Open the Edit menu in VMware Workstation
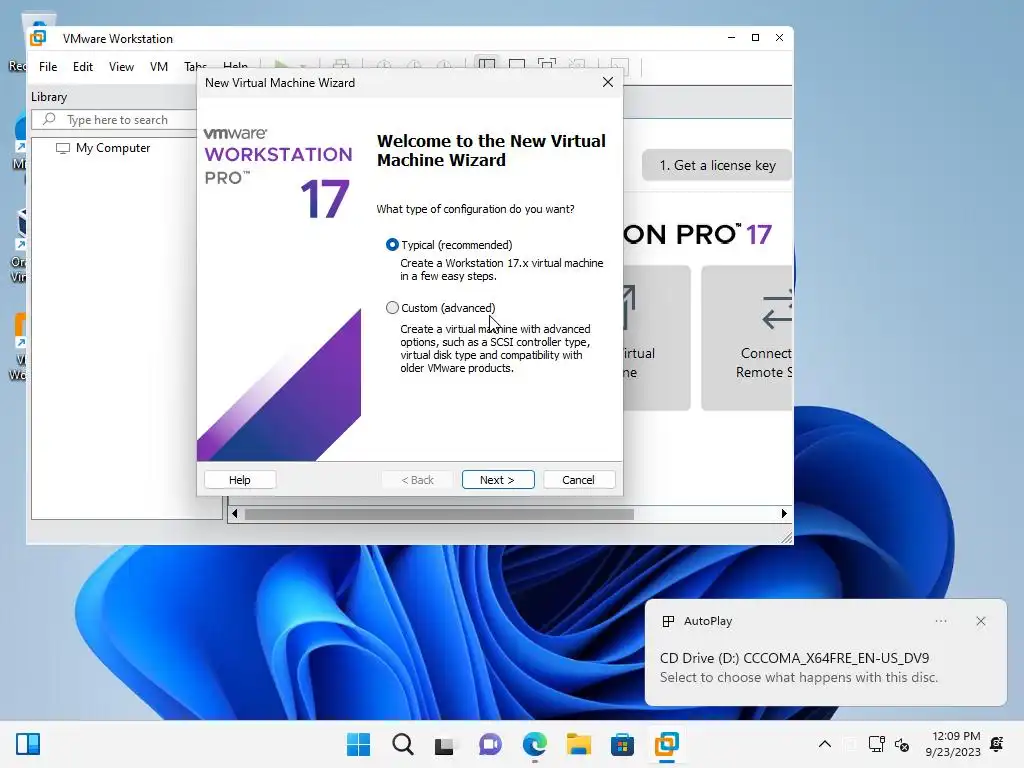The height and width of the screenshot is (768, 1024). (83, 67)
